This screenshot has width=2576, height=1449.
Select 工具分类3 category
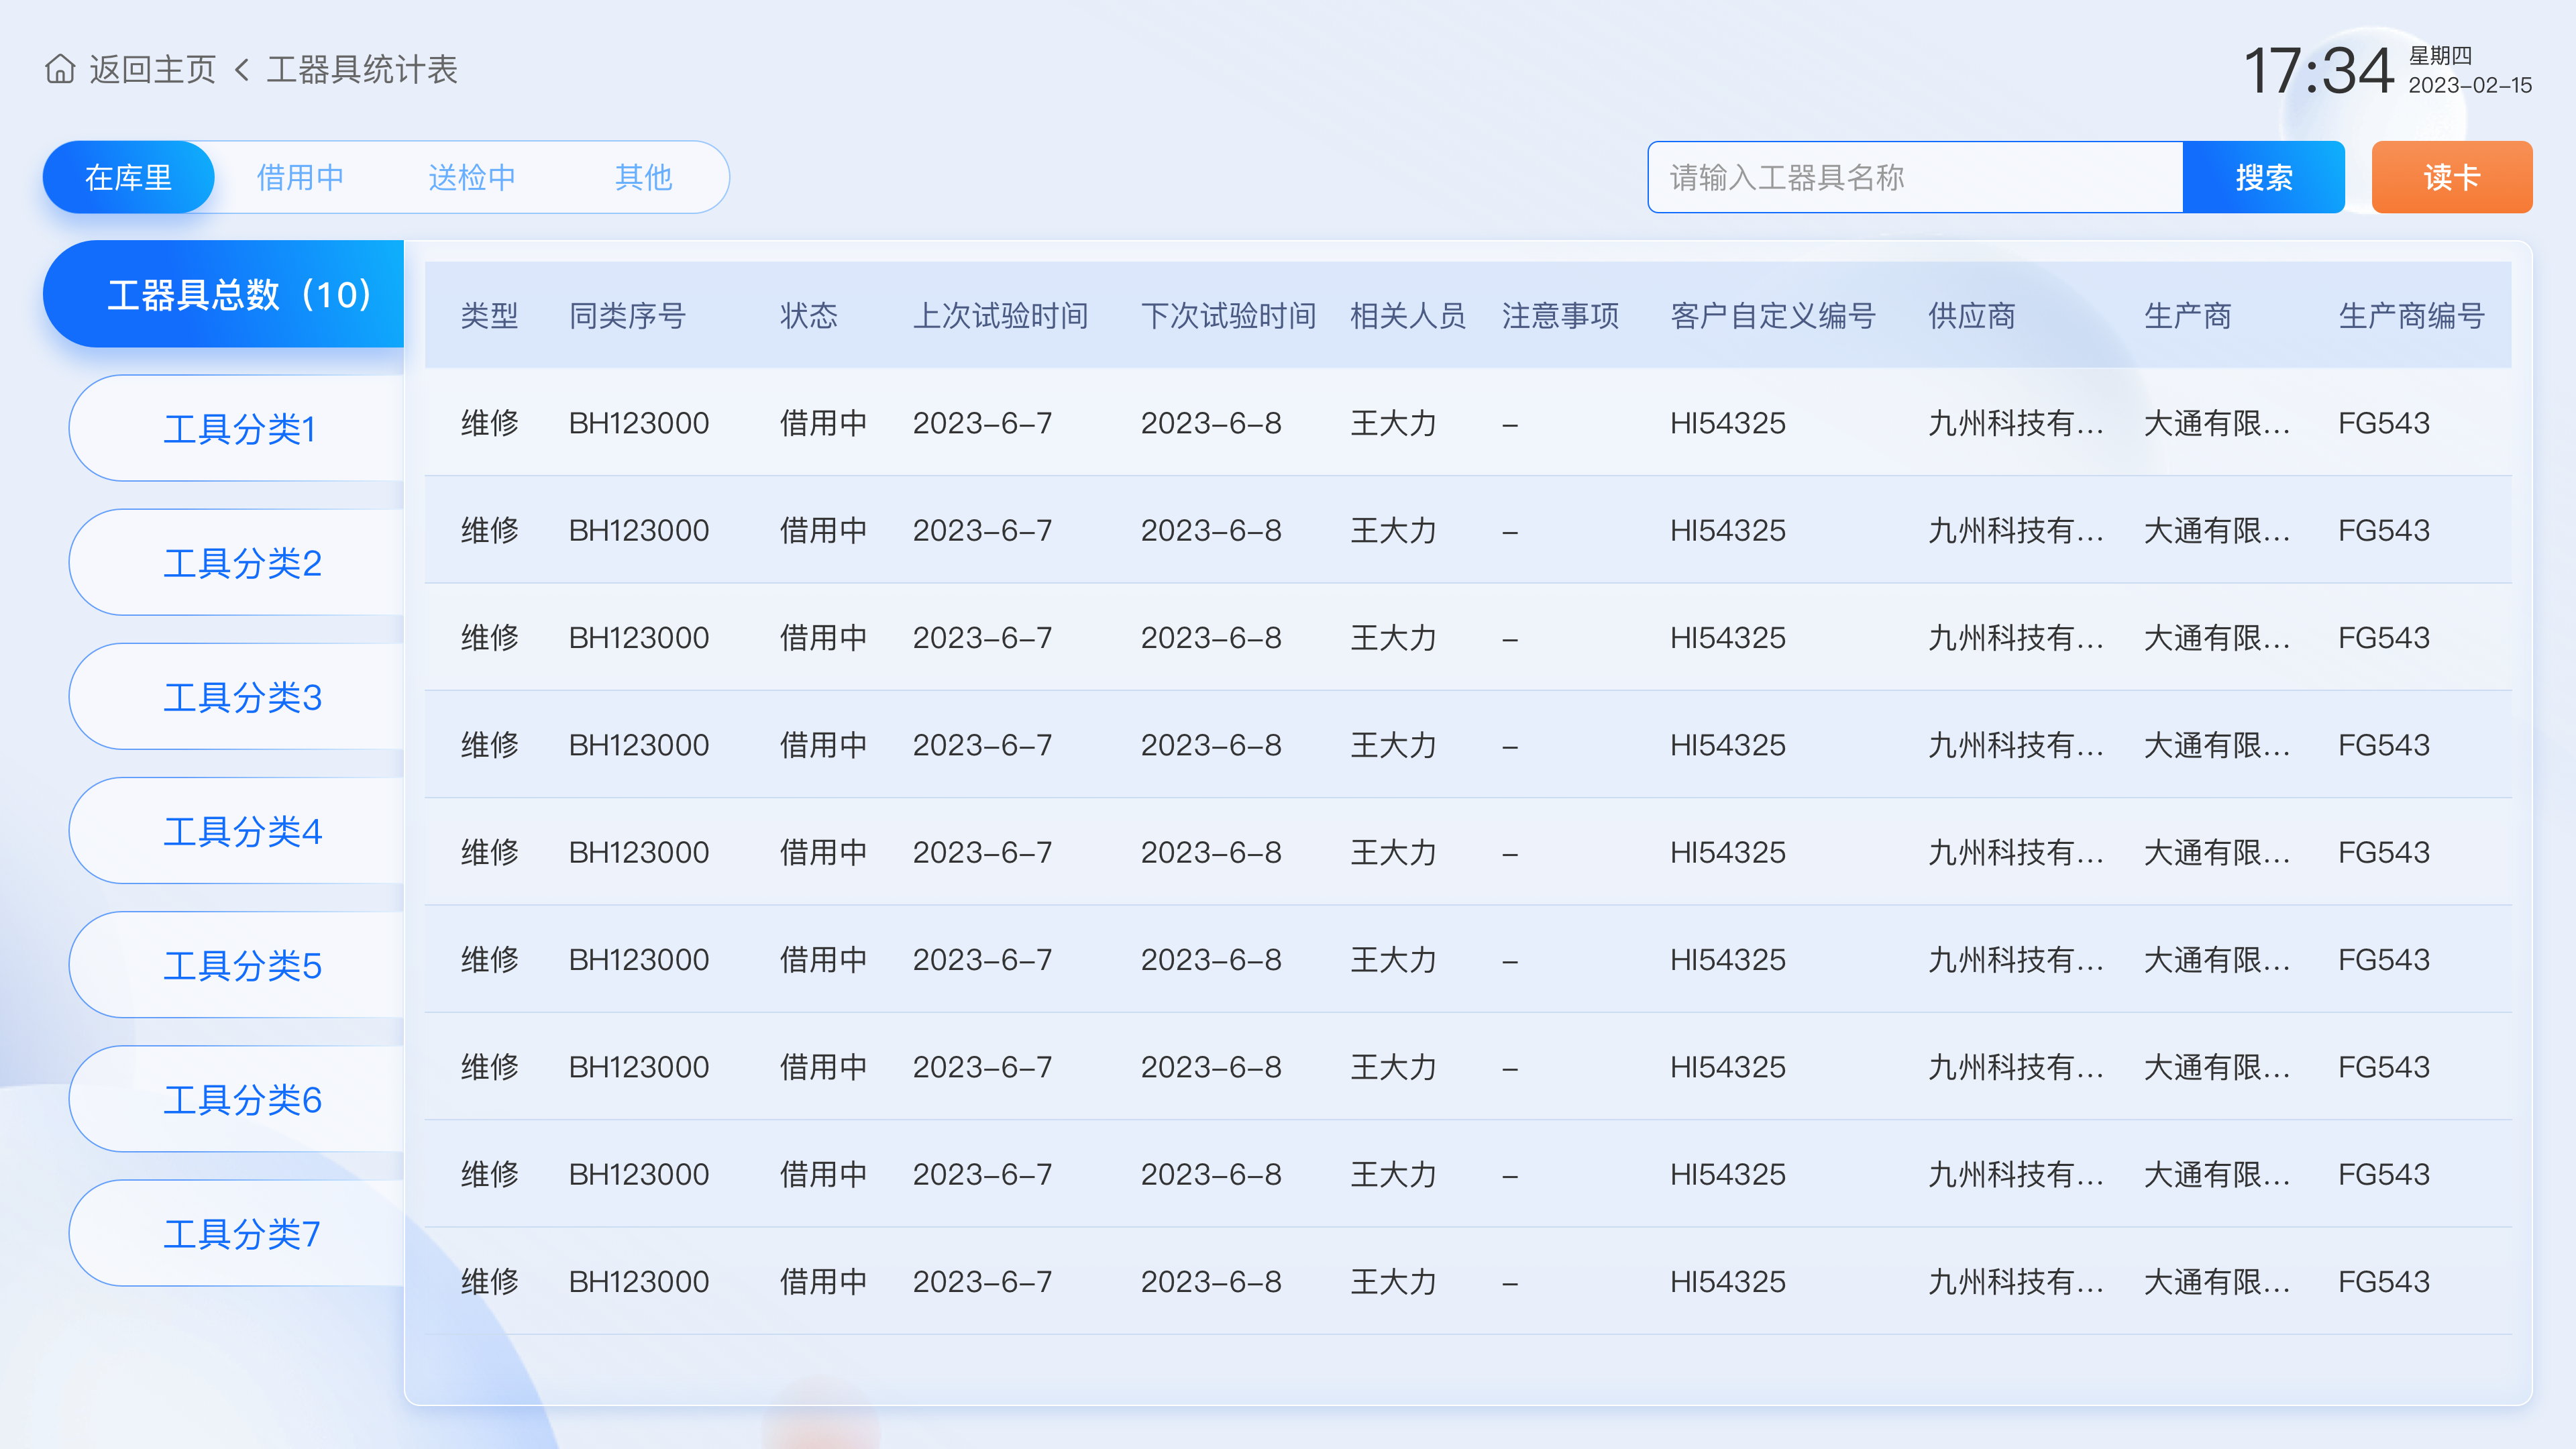coord(236,696)
